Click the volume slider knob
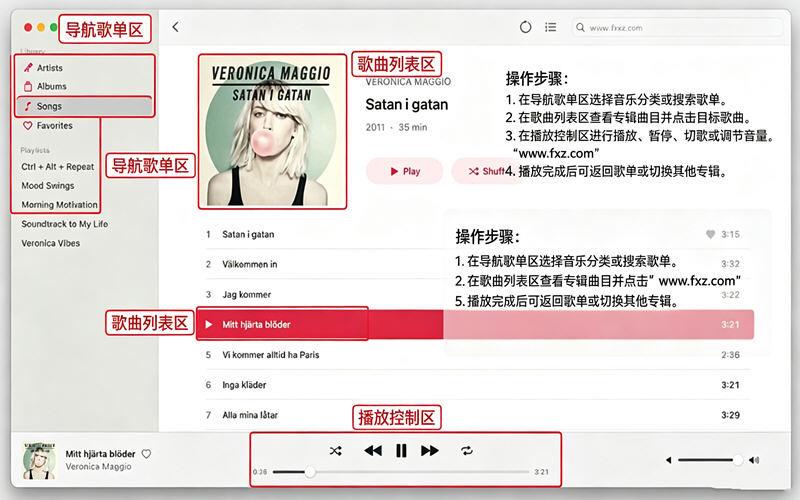 [x=737, y=460]
